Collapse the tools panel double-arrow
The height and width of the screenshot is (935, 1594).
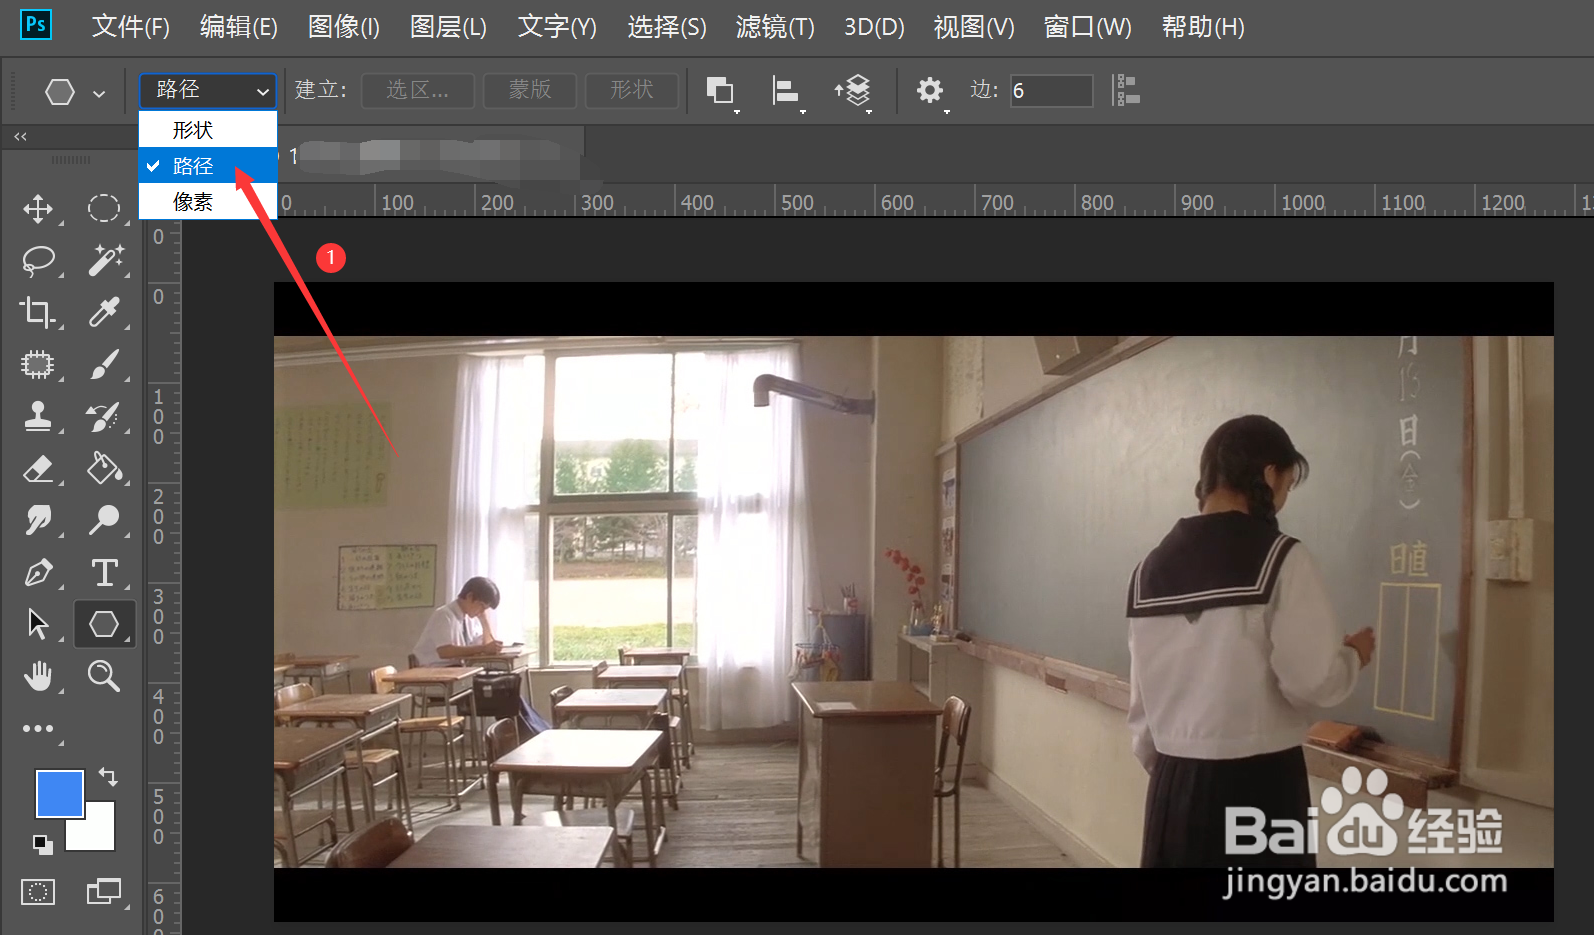(x=20, y=136)
